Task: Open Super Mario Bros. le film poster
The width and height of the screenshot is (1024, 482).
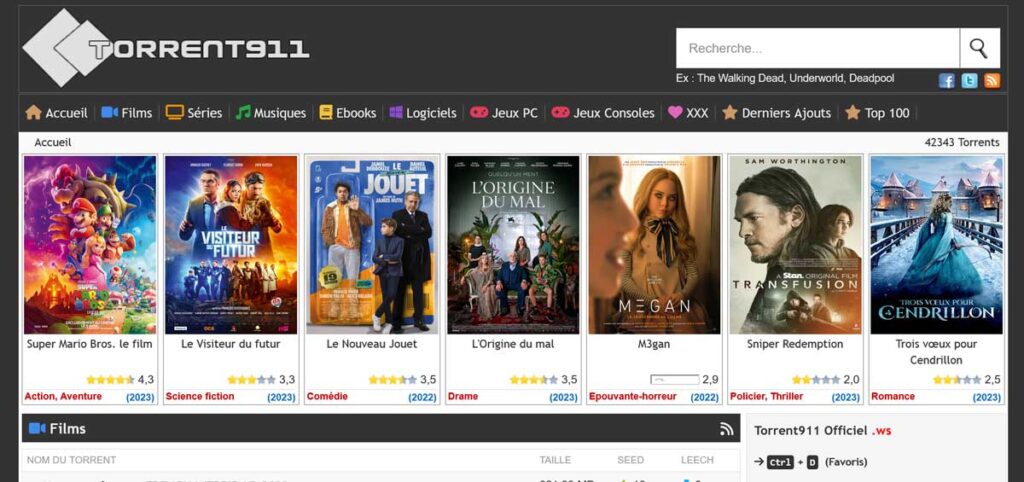Action: [x=90, y=245]
